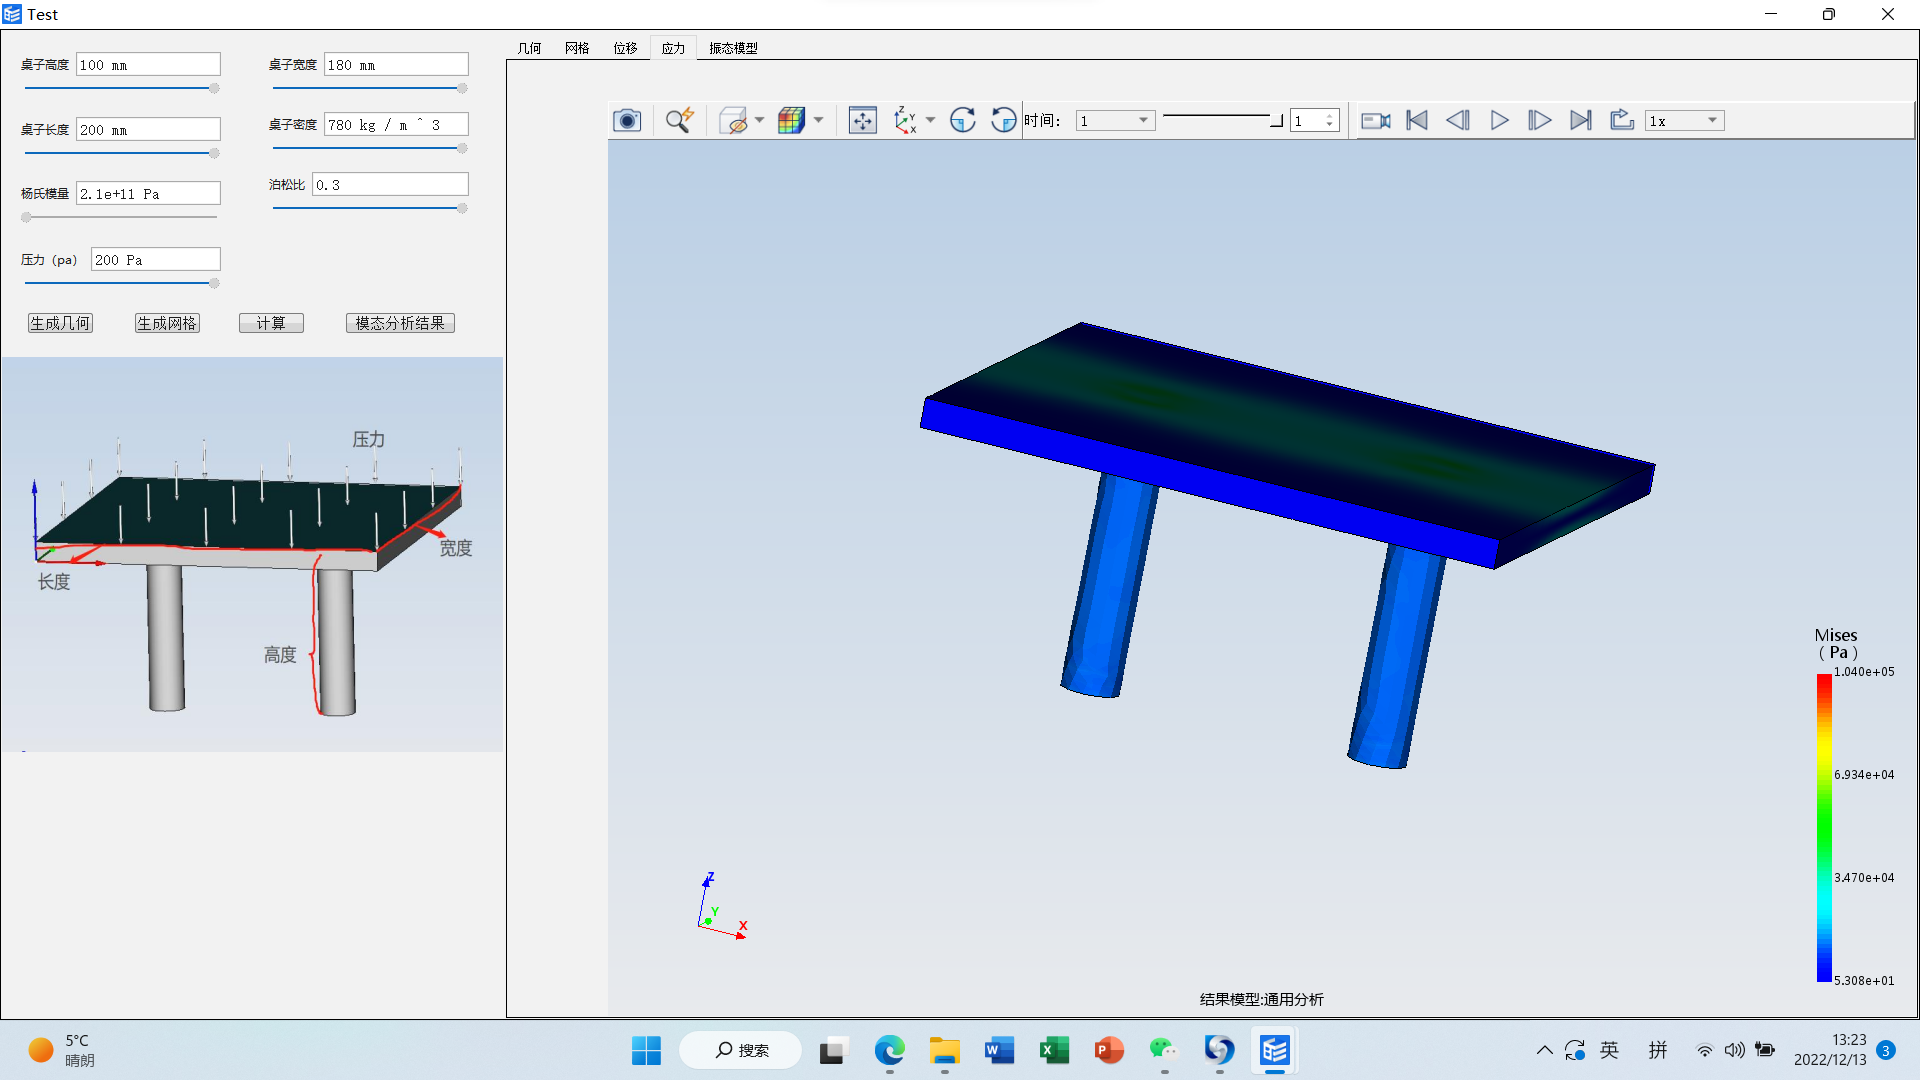Click the 桌子宽度 input field

[396, 65]
